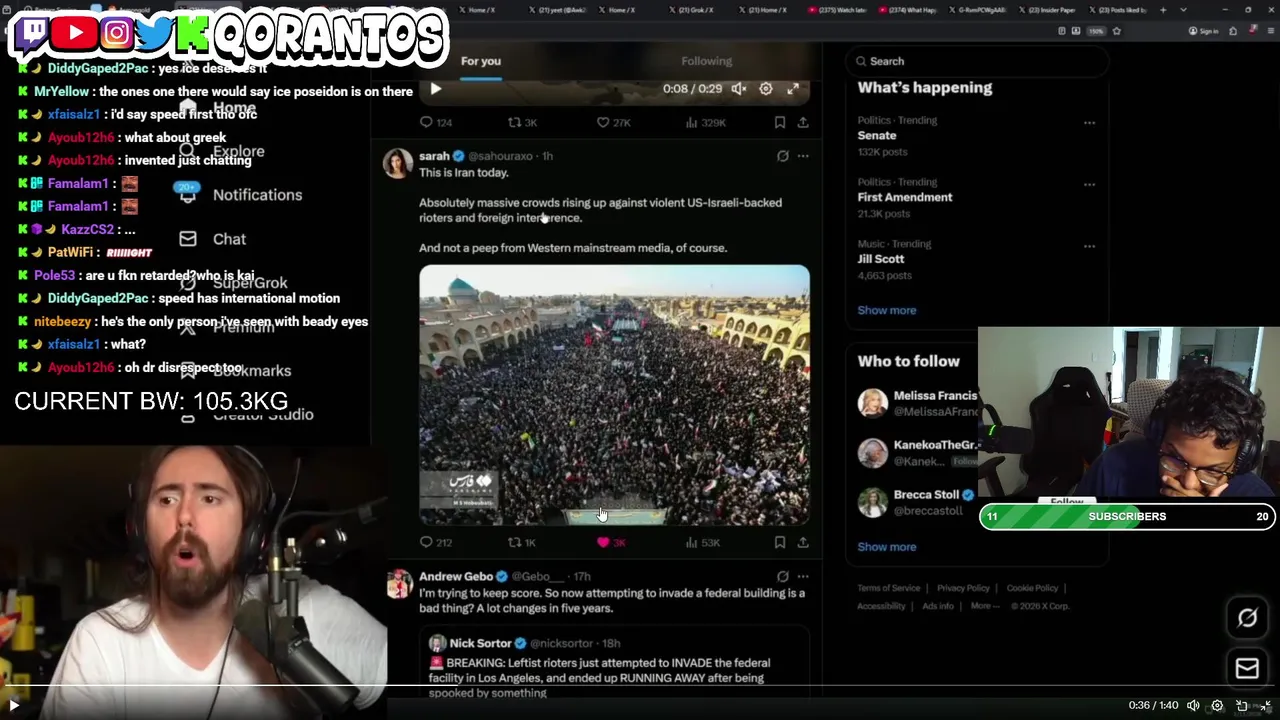This screenshot has width=1280, height=720.
Task: View the top post's 329K views
Action: (705, 122)
